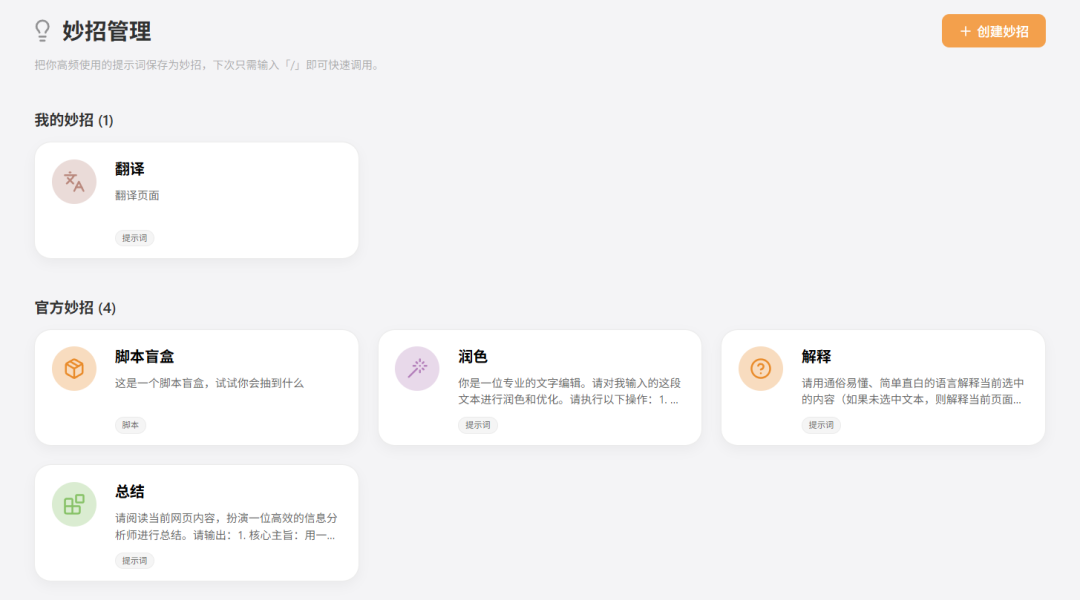The width and height of the screenshot is (1080, 600).
Task: Click the 提示词 tag on 润色 card
Action: (x=478, y=425)
